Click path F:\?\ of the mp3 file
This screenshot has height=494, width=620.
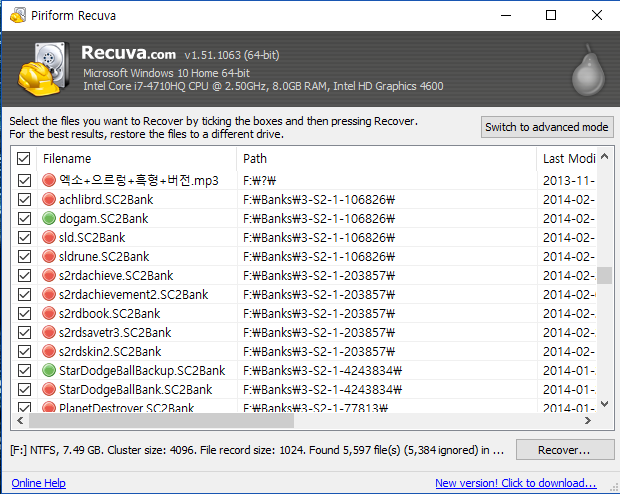[x=259, y=181]
